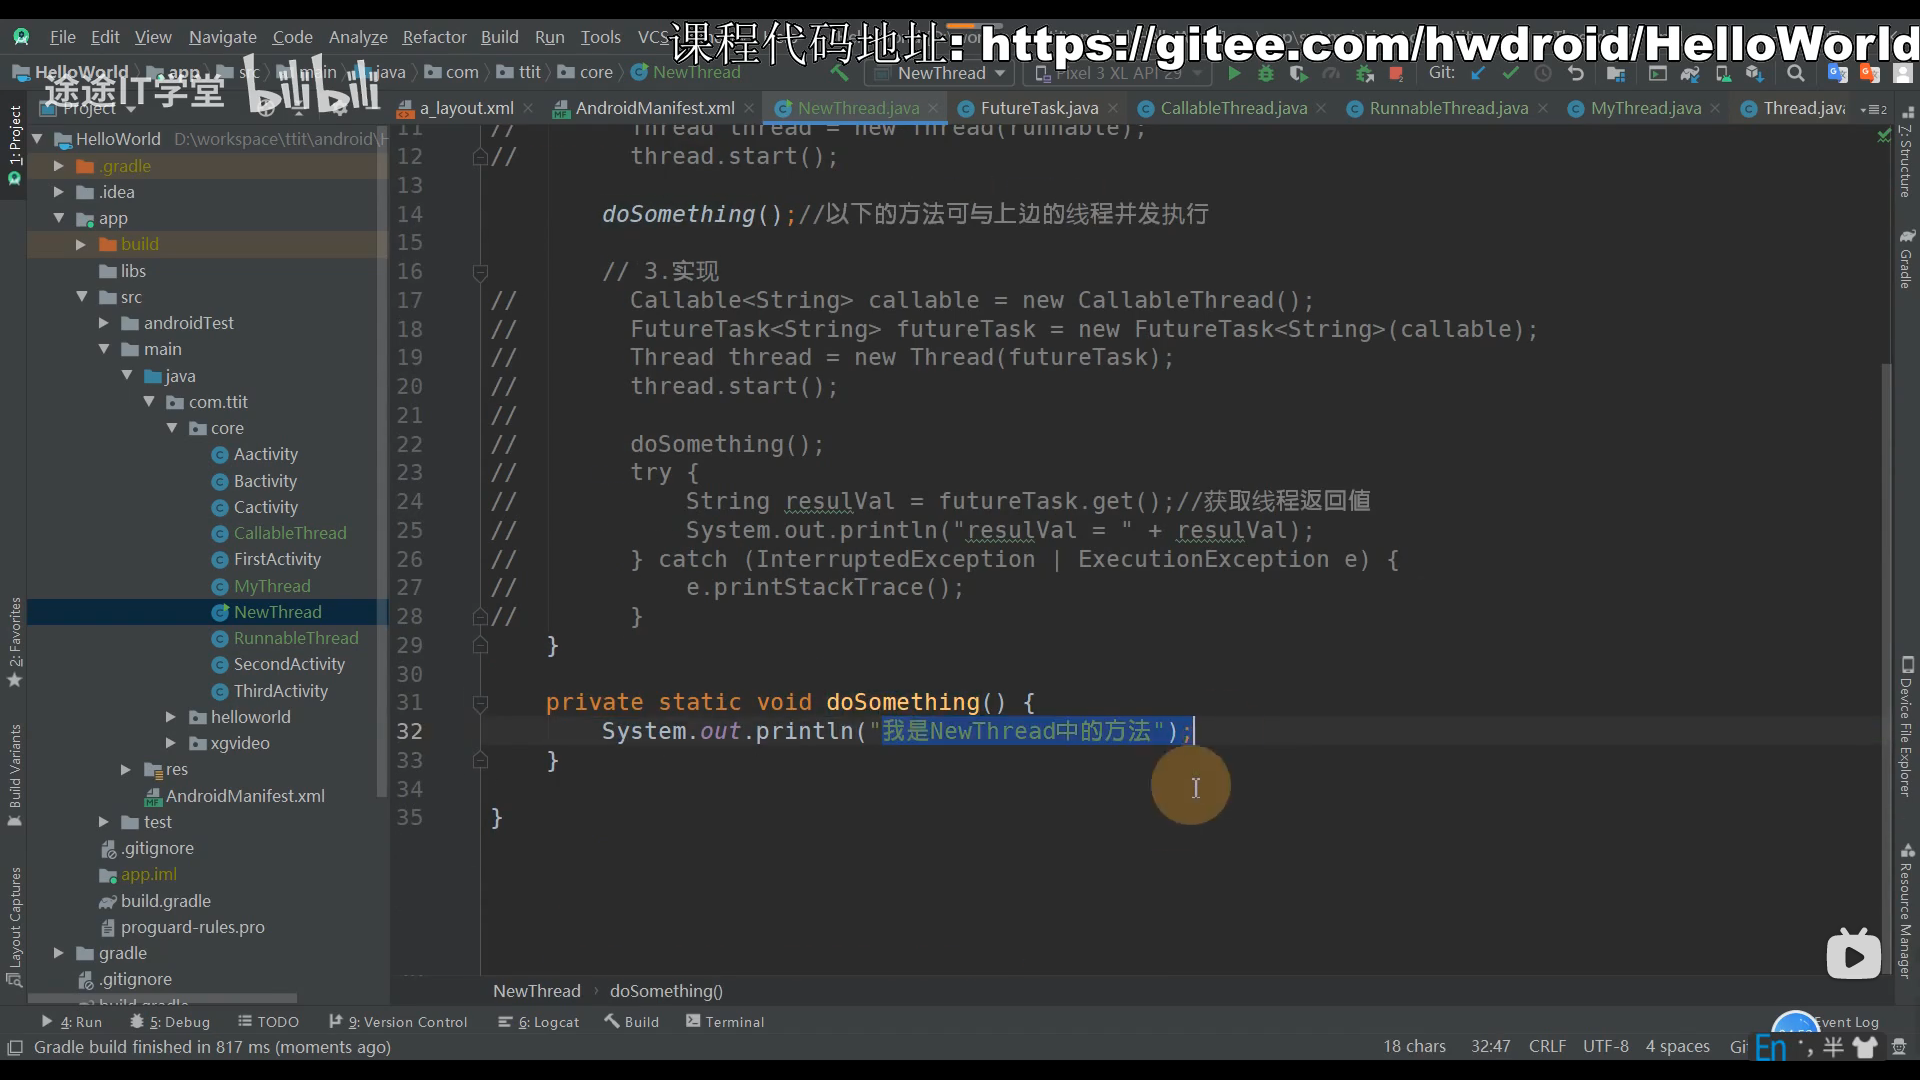Close the a_layout.xml editor tab
The height and width of the screenshot is (1080, 1920).
[x=528, y=108]
